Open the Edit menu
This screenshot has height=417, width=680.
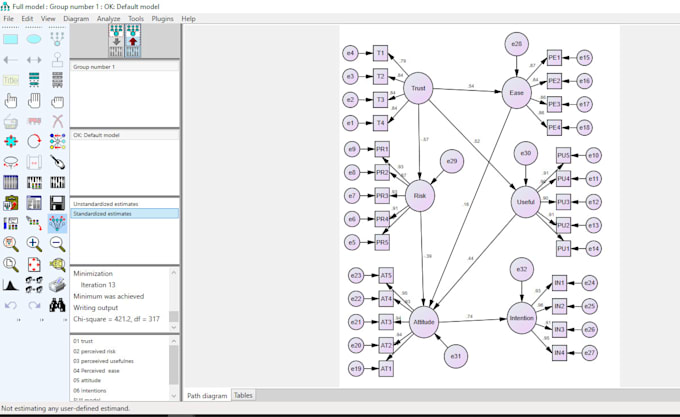(27, 19)
